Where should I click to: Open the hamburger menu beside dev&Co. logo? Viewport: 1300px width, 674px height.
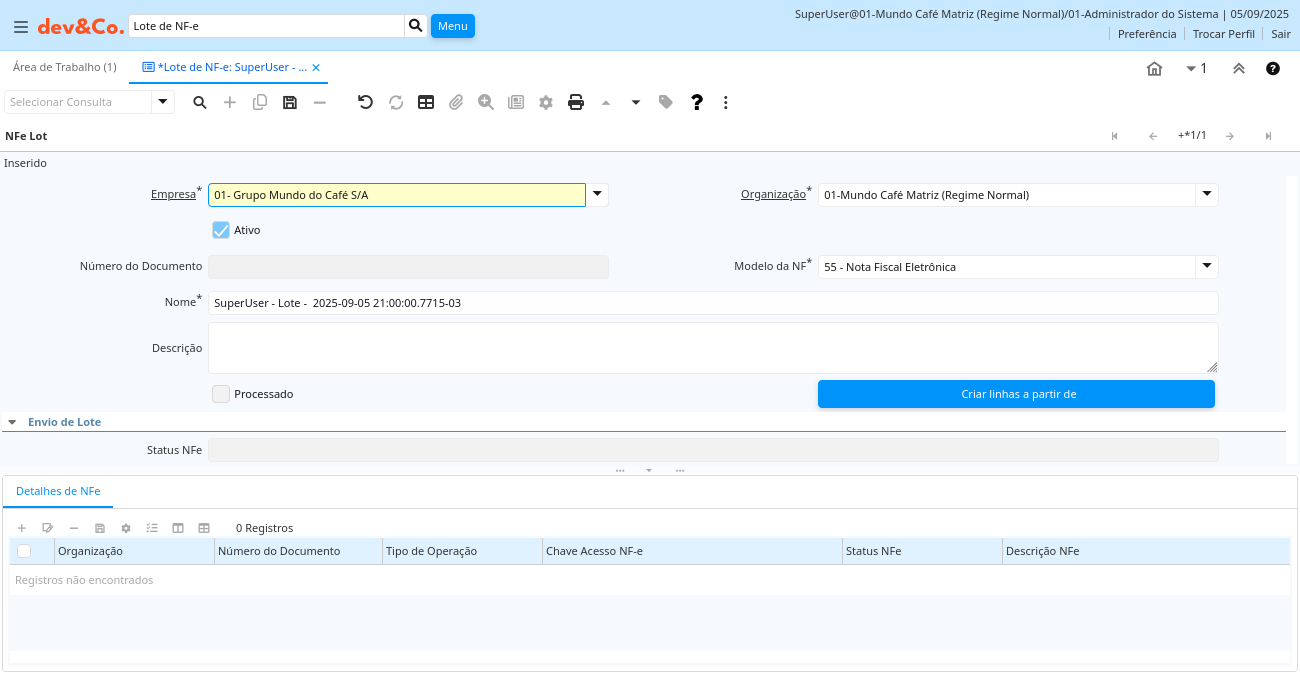(20, 27)
